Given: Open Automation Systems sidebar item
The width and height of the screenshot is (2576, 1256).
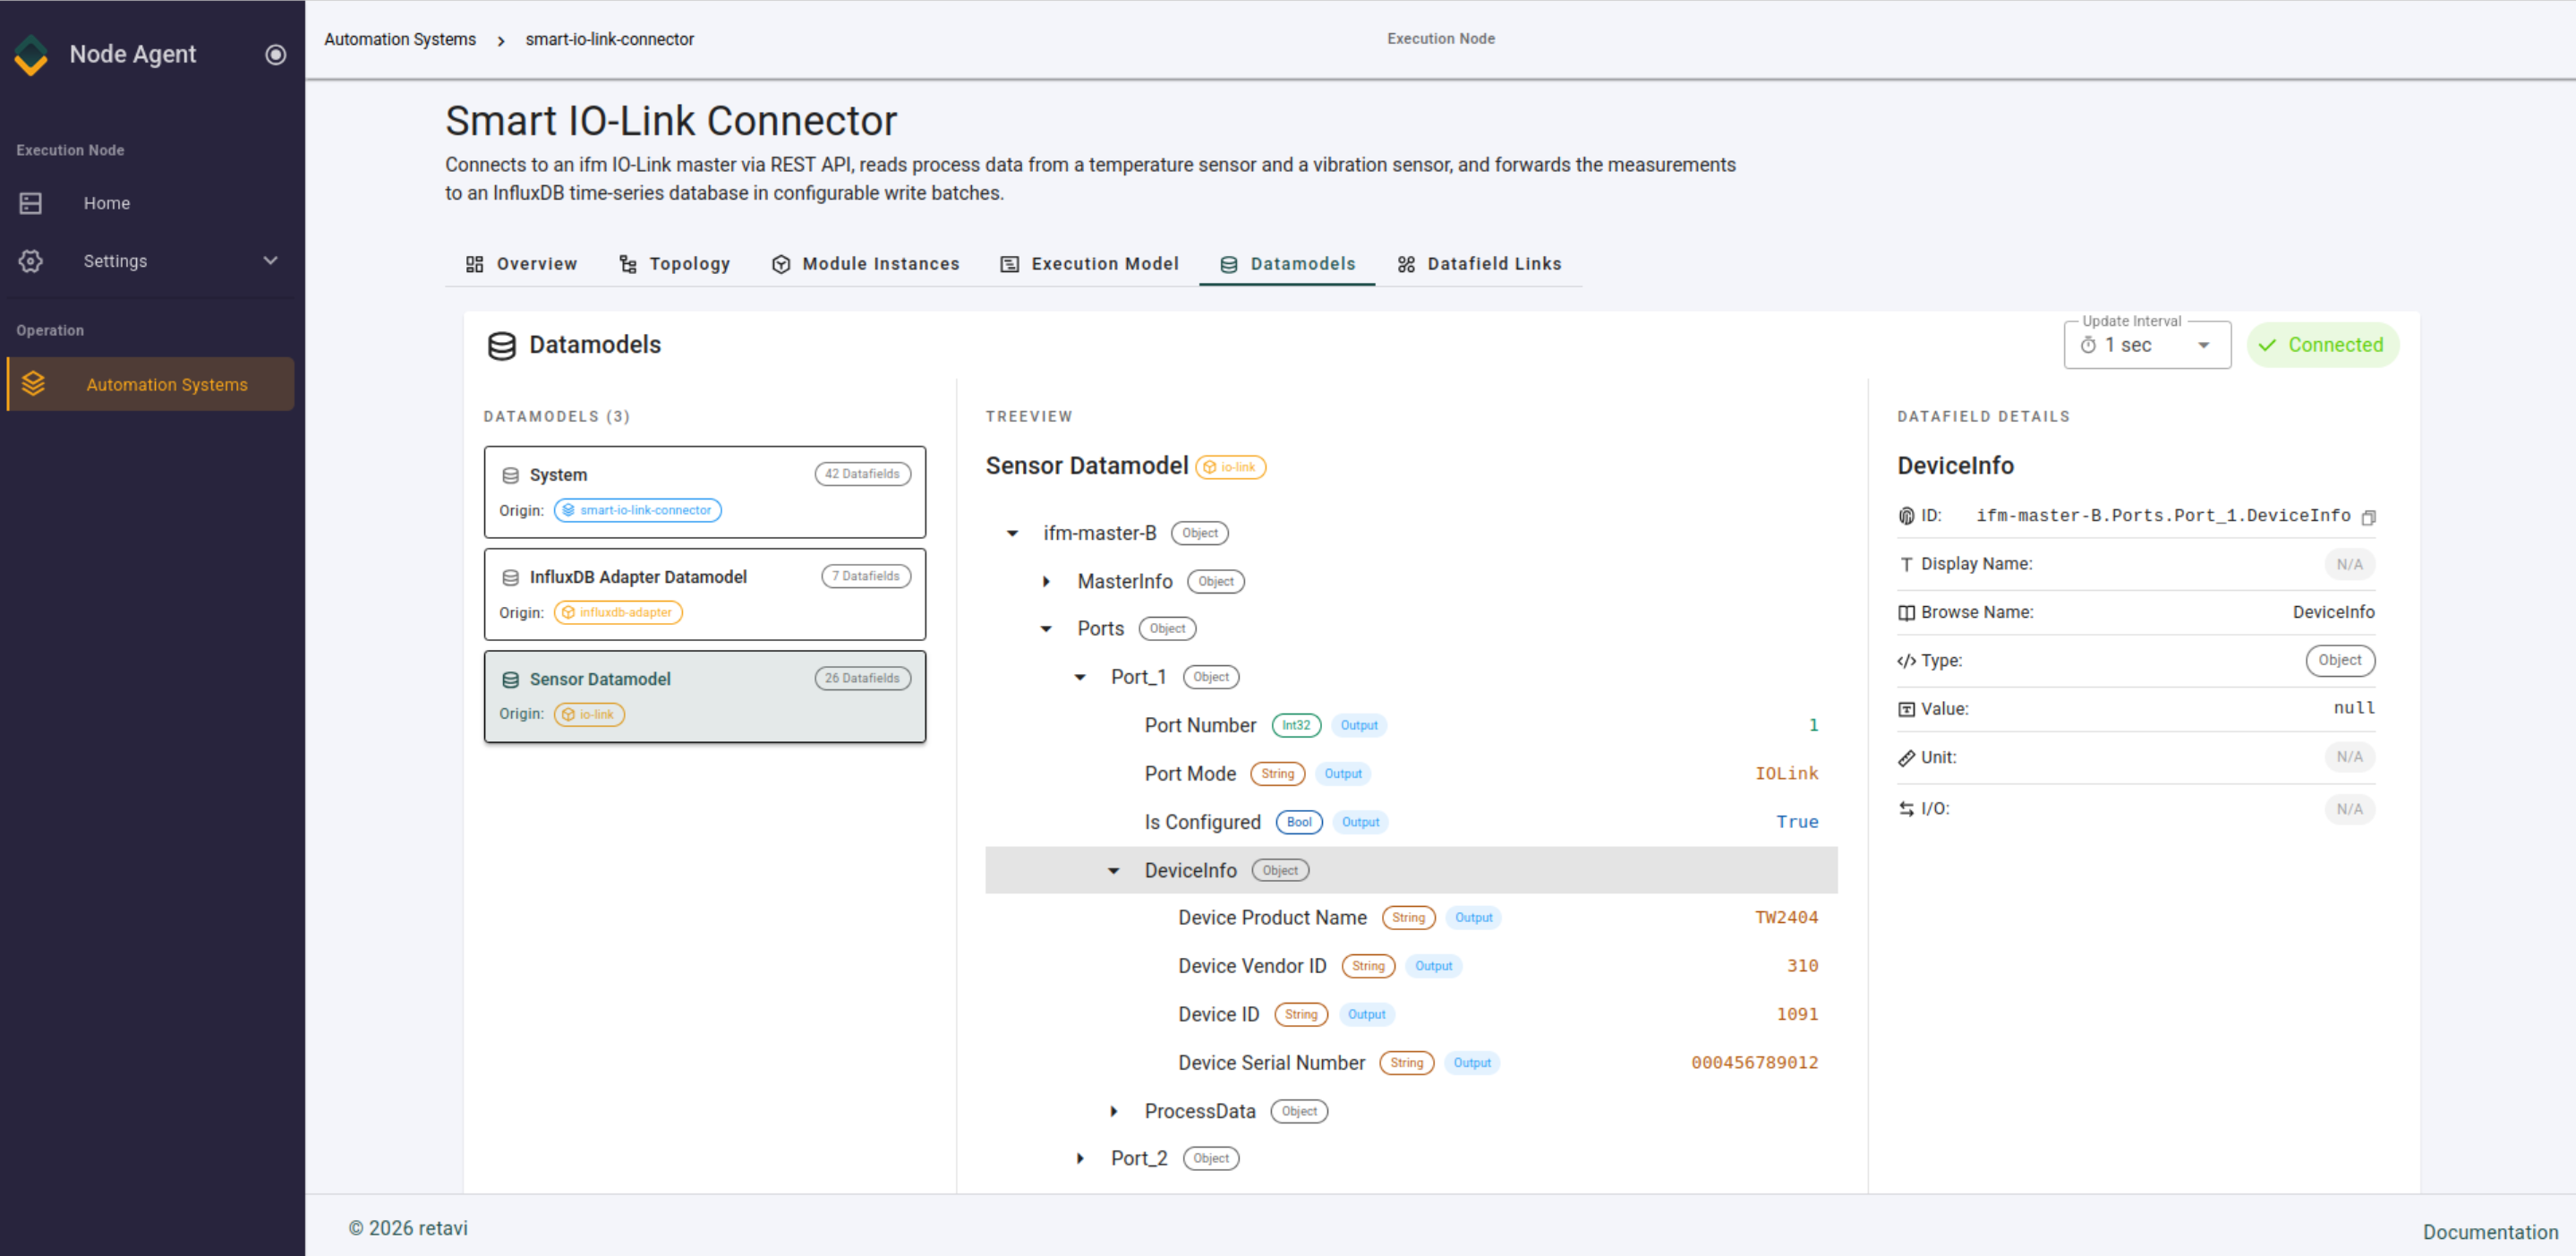Looking at the screenshot, I should click(x=150, y=384).
